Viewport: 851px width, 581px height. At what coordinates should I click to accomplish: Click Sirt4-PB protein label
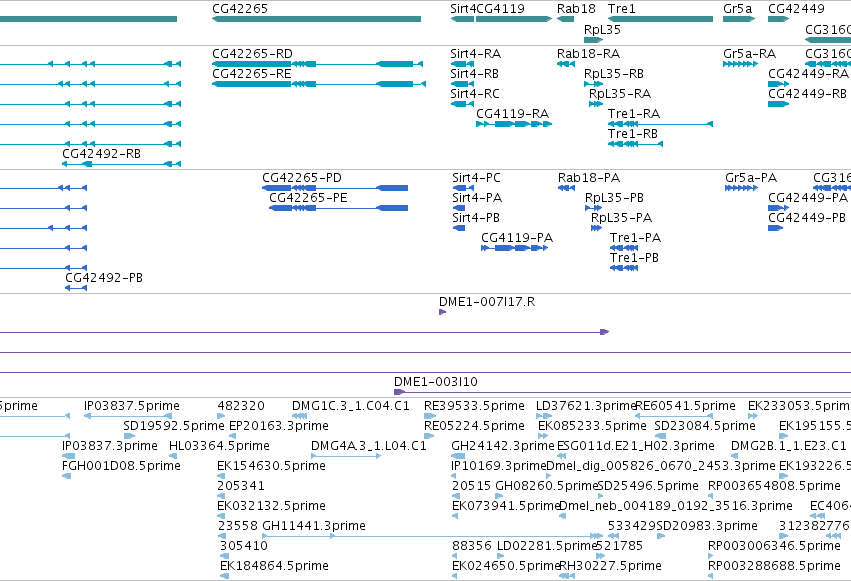(x=476, y=218)
